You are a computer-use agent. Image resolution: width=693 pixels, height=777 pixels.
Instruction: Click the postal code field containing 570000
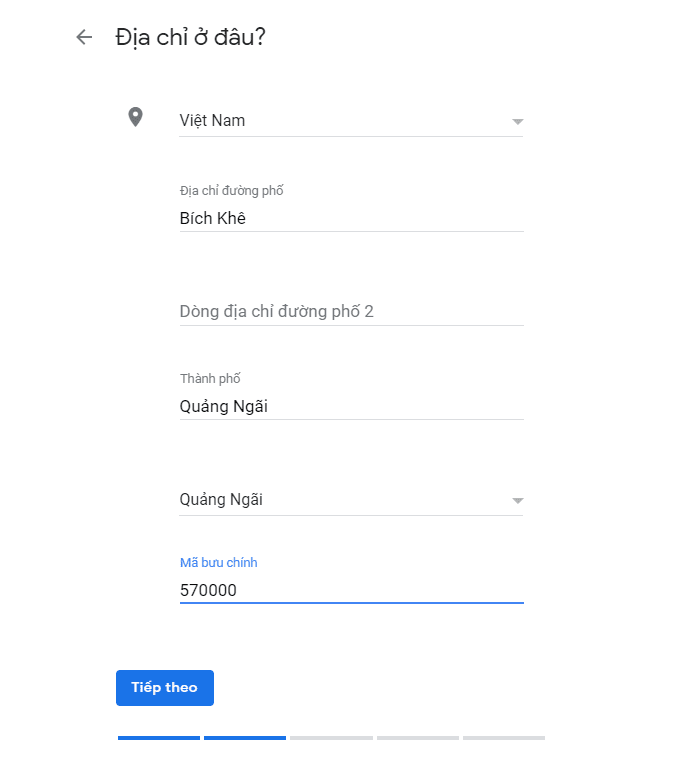coord(350,590)
